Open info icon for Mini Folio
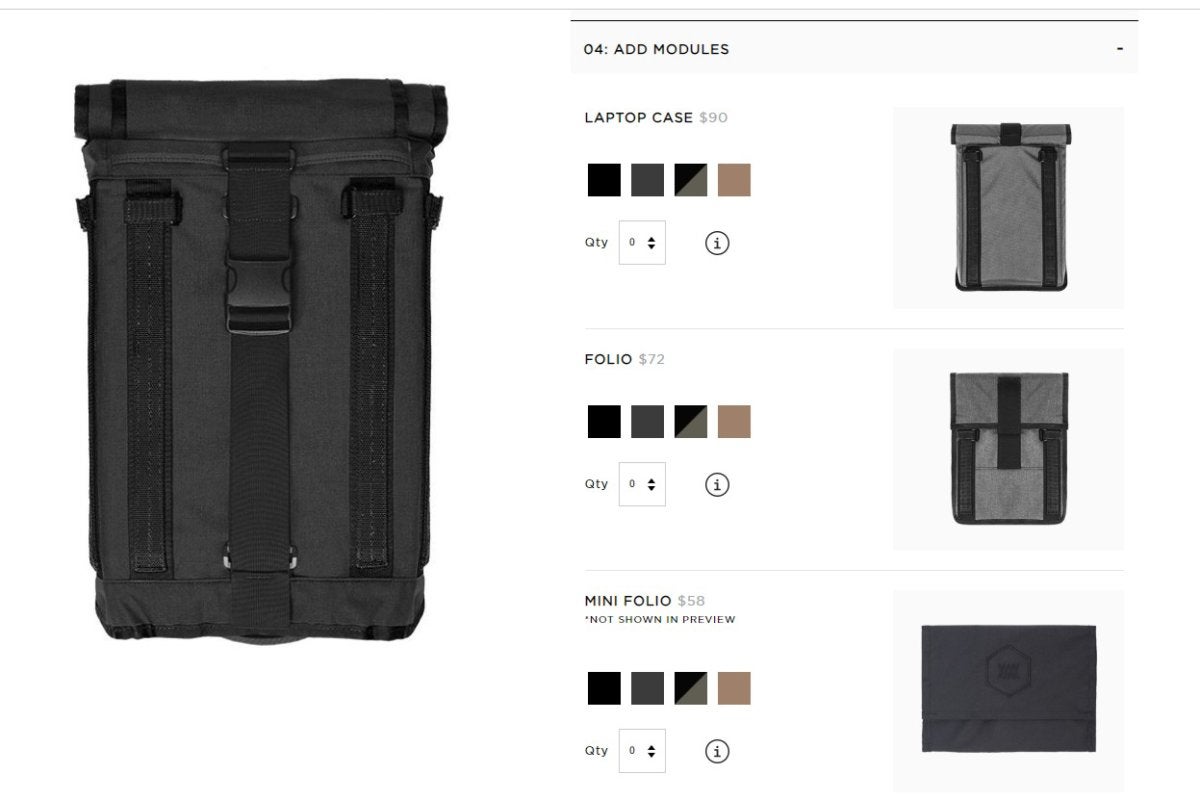This screenshot has width=1200, height=800. coord(717,752)
